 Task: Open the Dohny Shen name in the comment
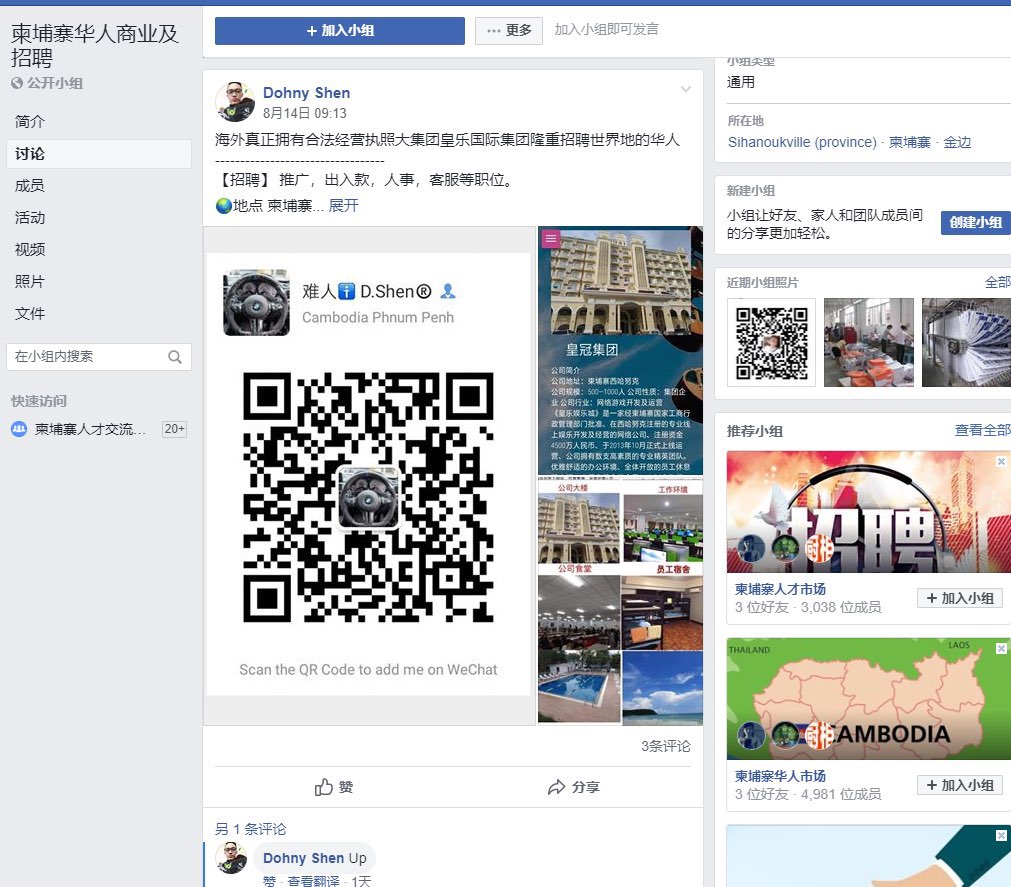pos(303,858)
